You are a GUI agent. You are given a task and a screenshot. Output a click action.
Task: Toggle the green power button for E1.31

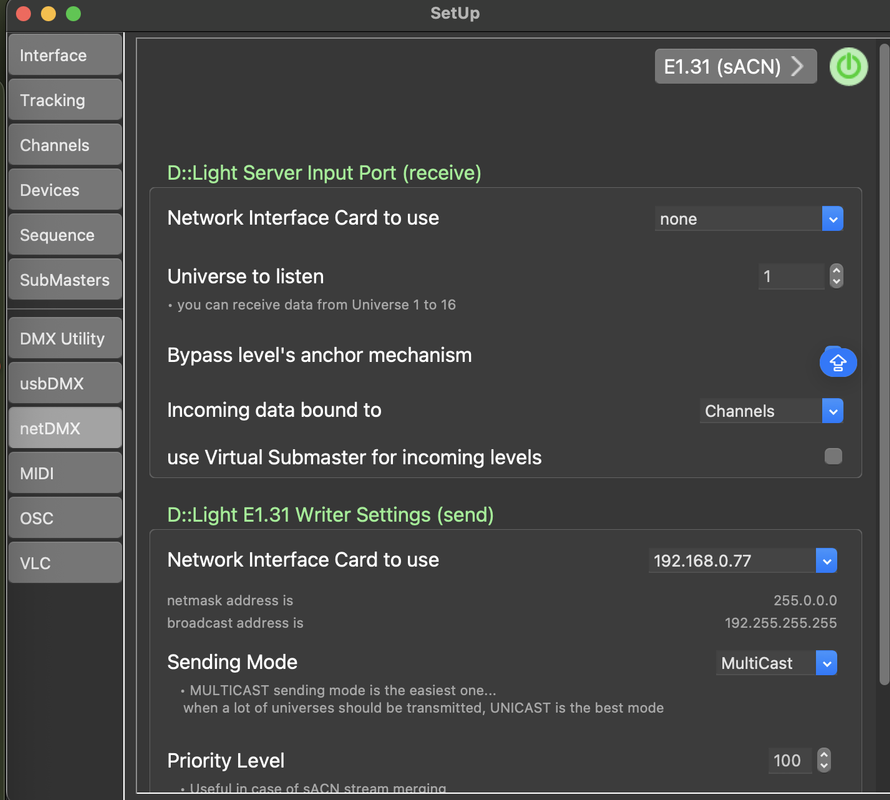[848, 66]
